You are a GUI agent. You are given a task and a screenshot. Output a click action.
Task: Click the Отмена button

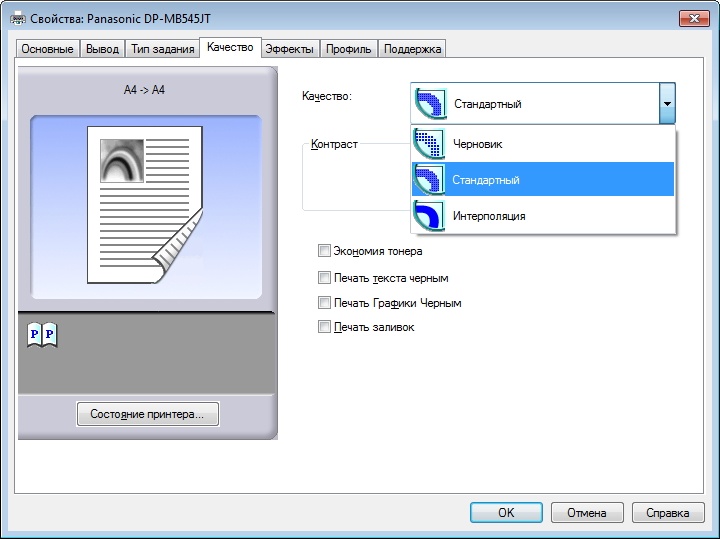click(587, 512)
